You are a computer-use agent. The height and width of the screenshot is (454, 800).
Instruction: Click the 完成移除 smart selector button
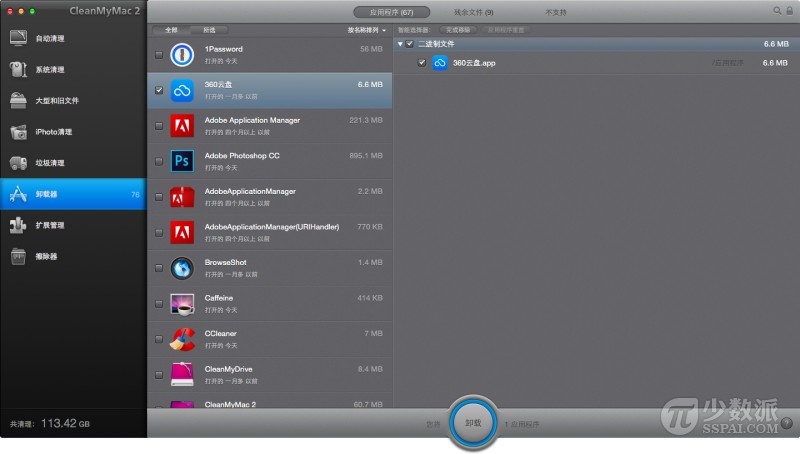tap(458, 30)
